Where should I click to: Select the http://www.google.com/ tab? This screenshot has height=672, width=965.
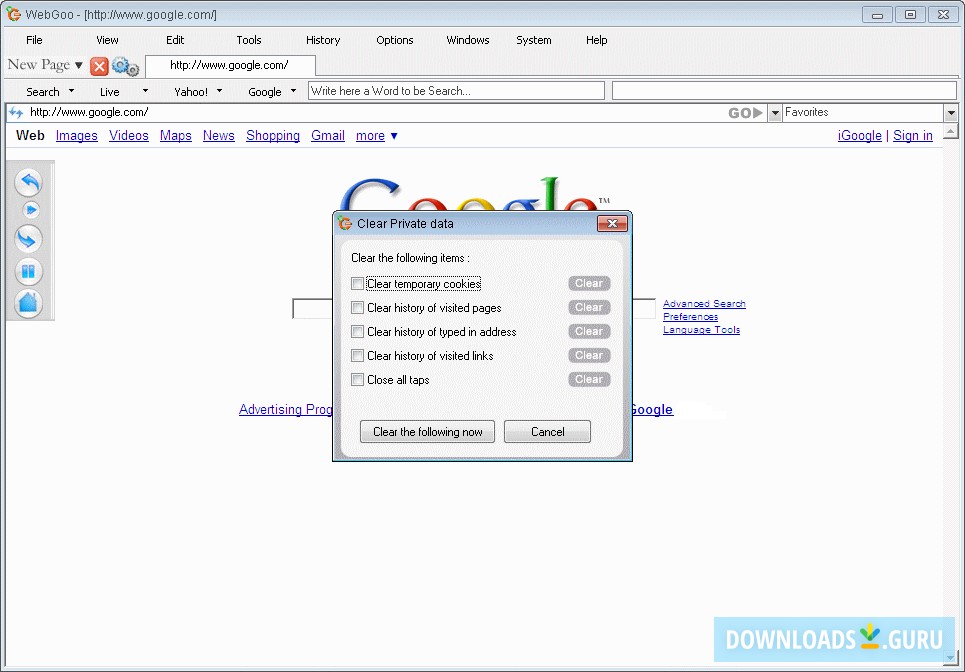230,65
